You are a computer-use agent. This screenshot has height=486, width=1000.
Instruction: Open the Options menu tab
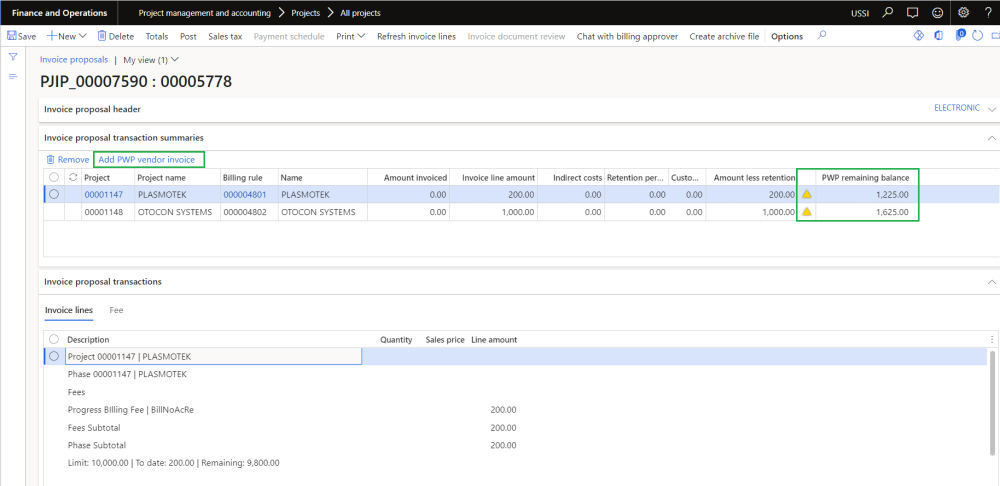[x=787, y=36]
